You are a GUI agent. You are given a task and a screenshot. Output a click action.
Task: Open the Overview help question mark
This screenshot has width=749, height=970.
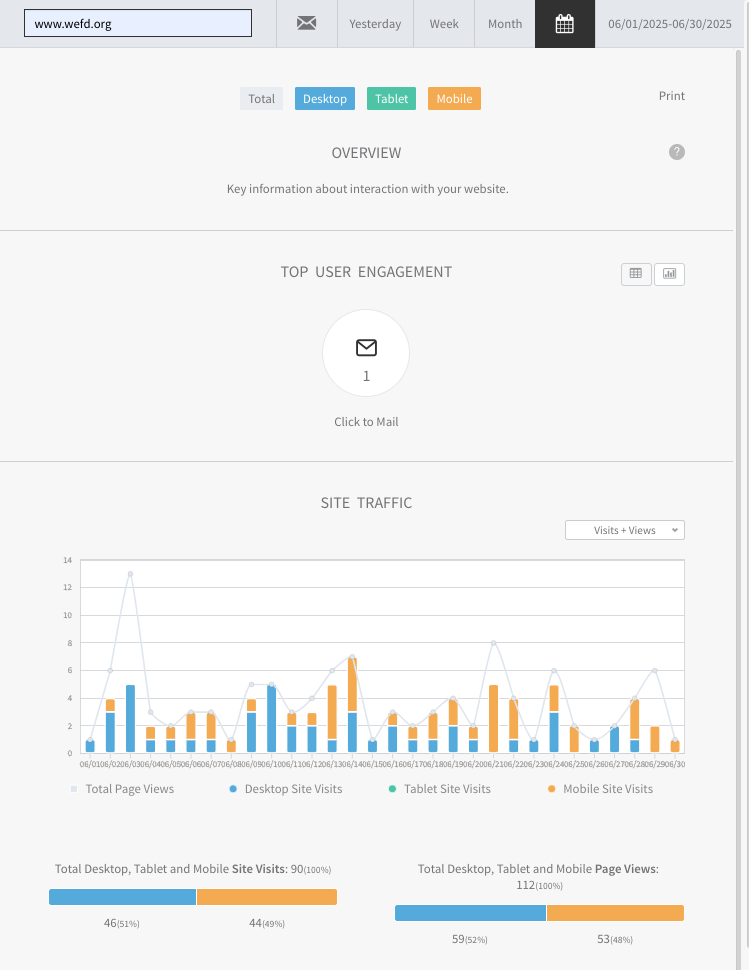click(677, 152)
